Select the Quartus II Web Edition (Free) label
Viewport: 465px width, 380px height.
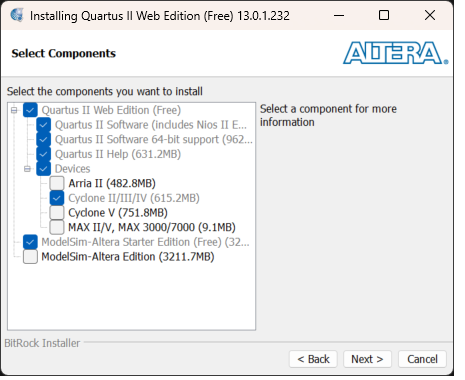(x=111, y=110)
